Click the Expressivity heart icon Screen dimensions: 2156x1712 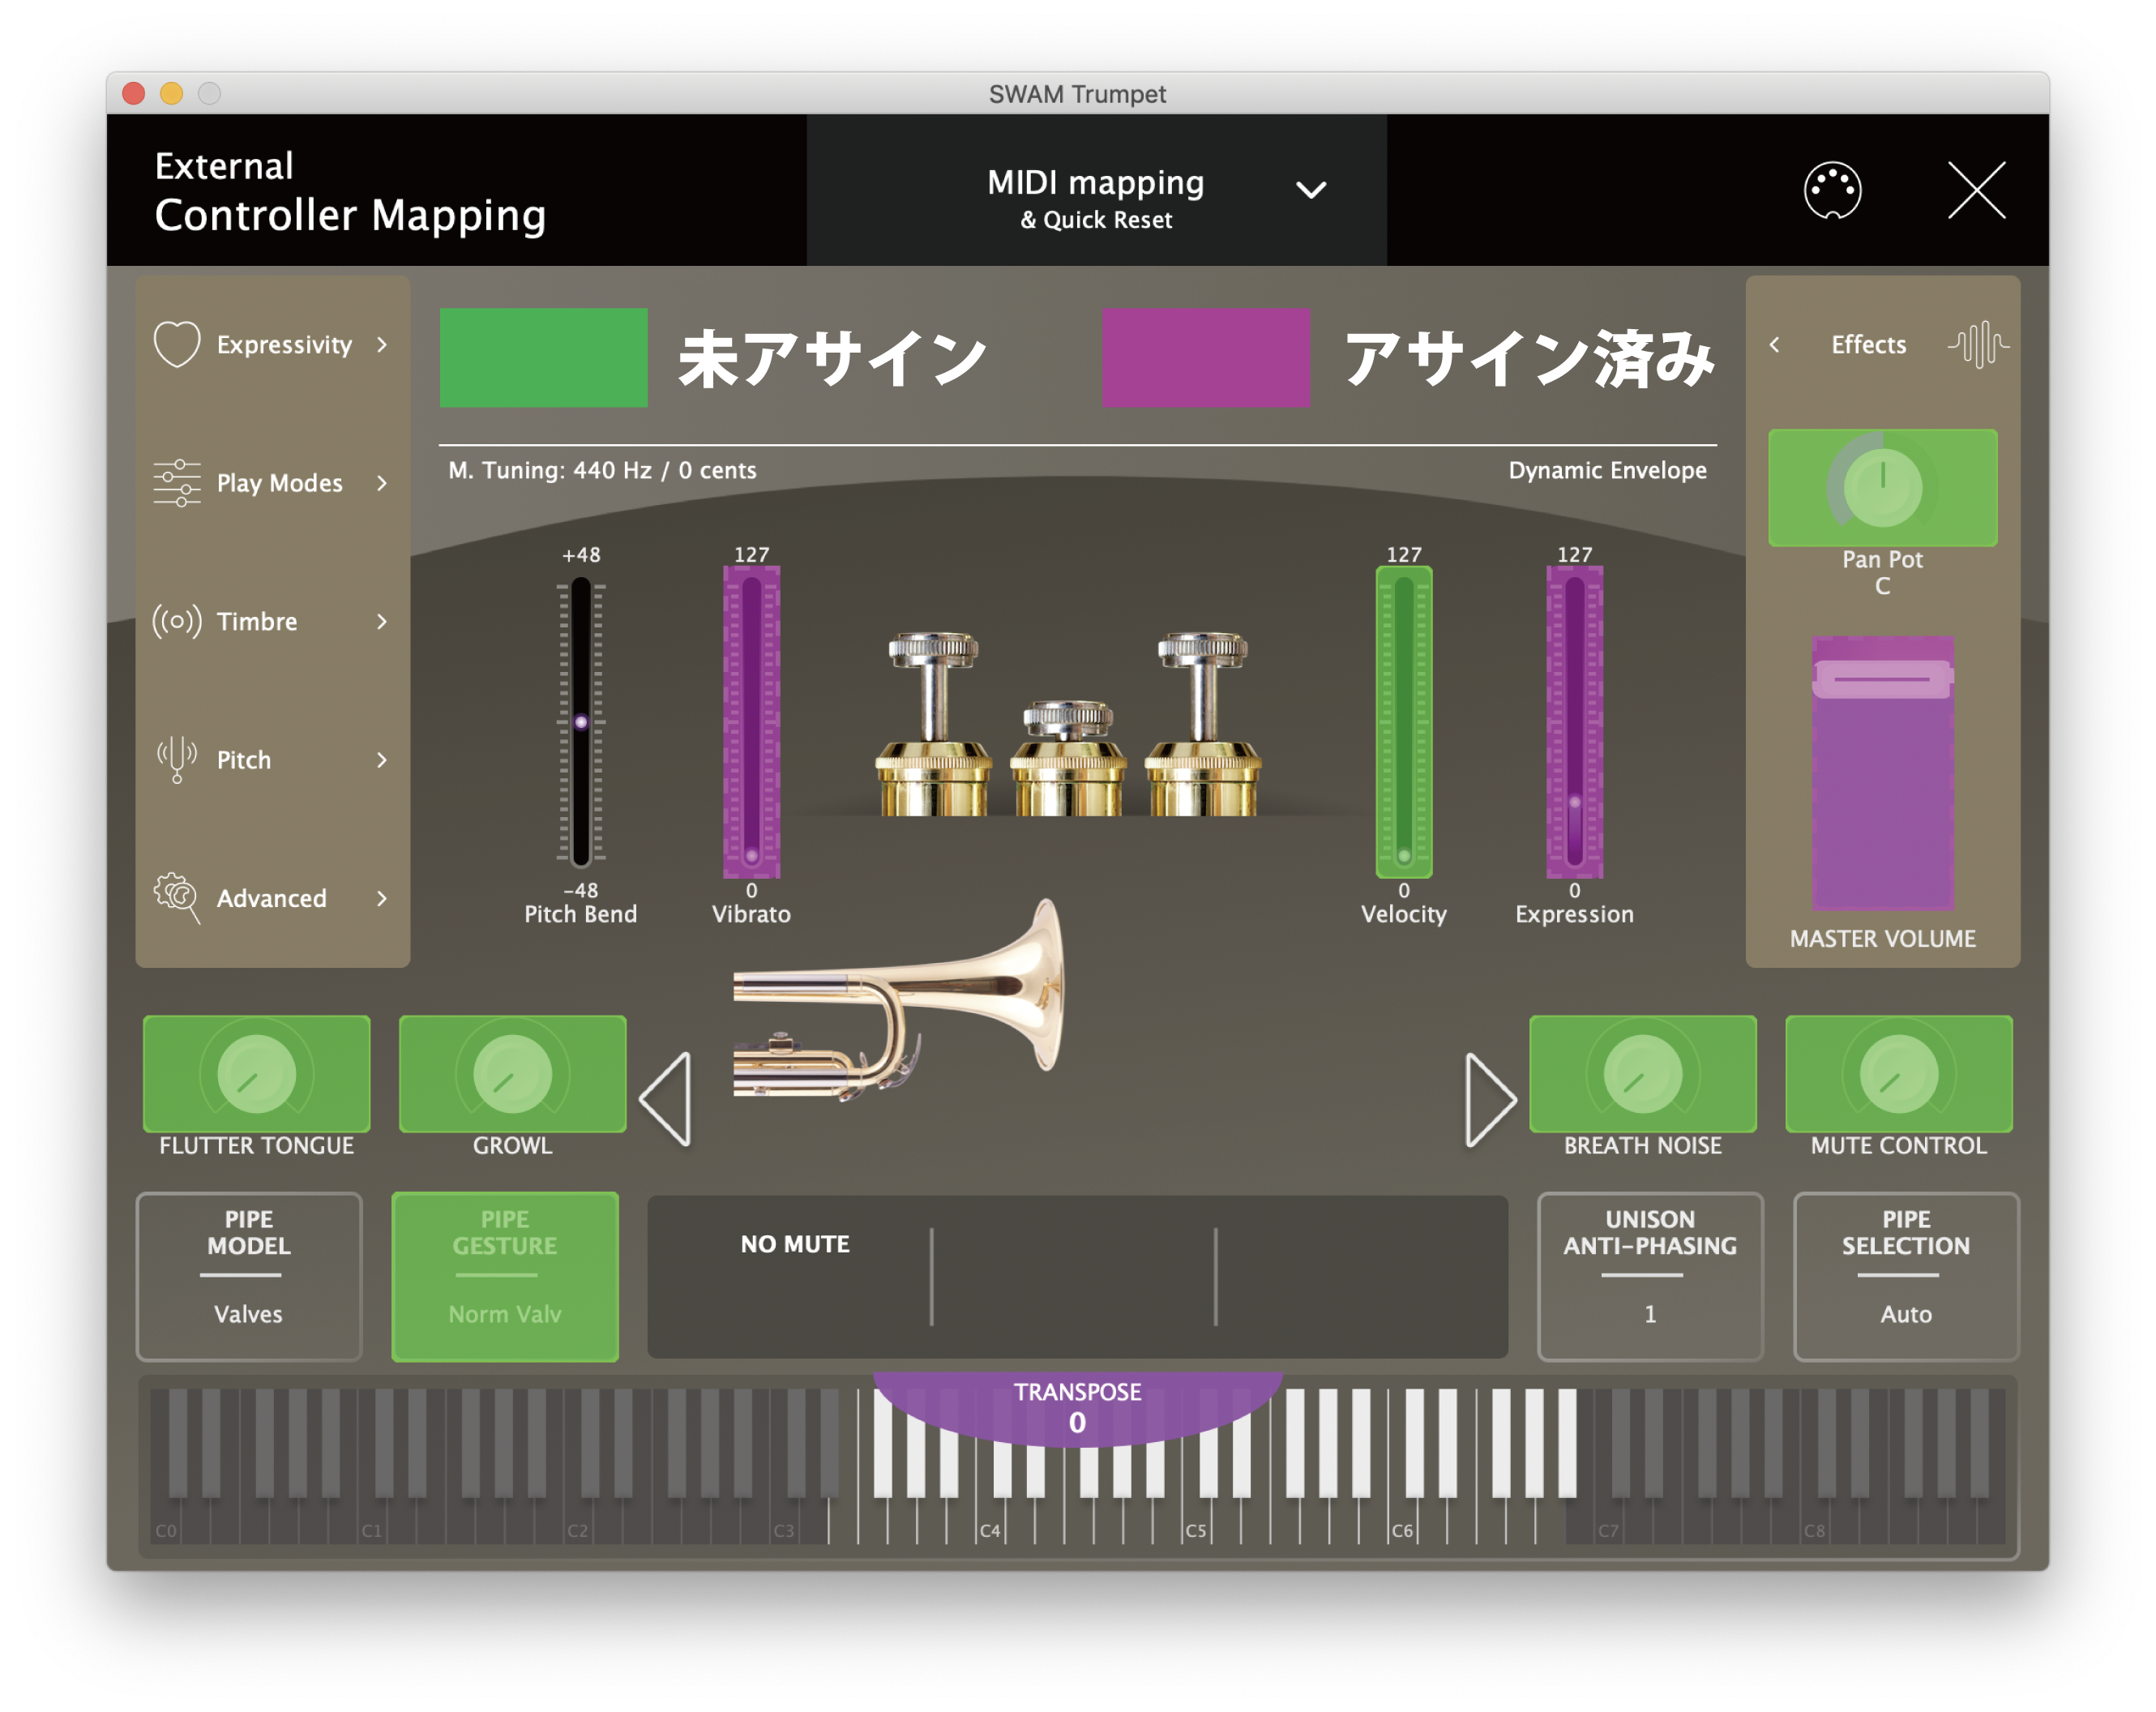click(x=177, y=344)
